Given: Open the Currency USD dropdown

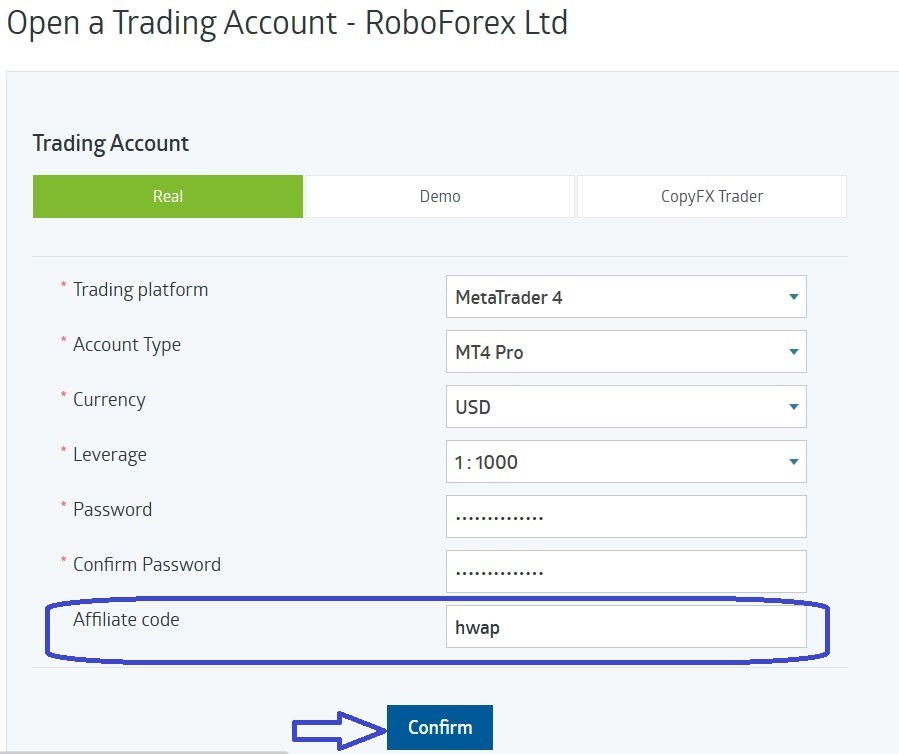Looking at the screenshot, I should pyautogui.click(x=625, y=407).
